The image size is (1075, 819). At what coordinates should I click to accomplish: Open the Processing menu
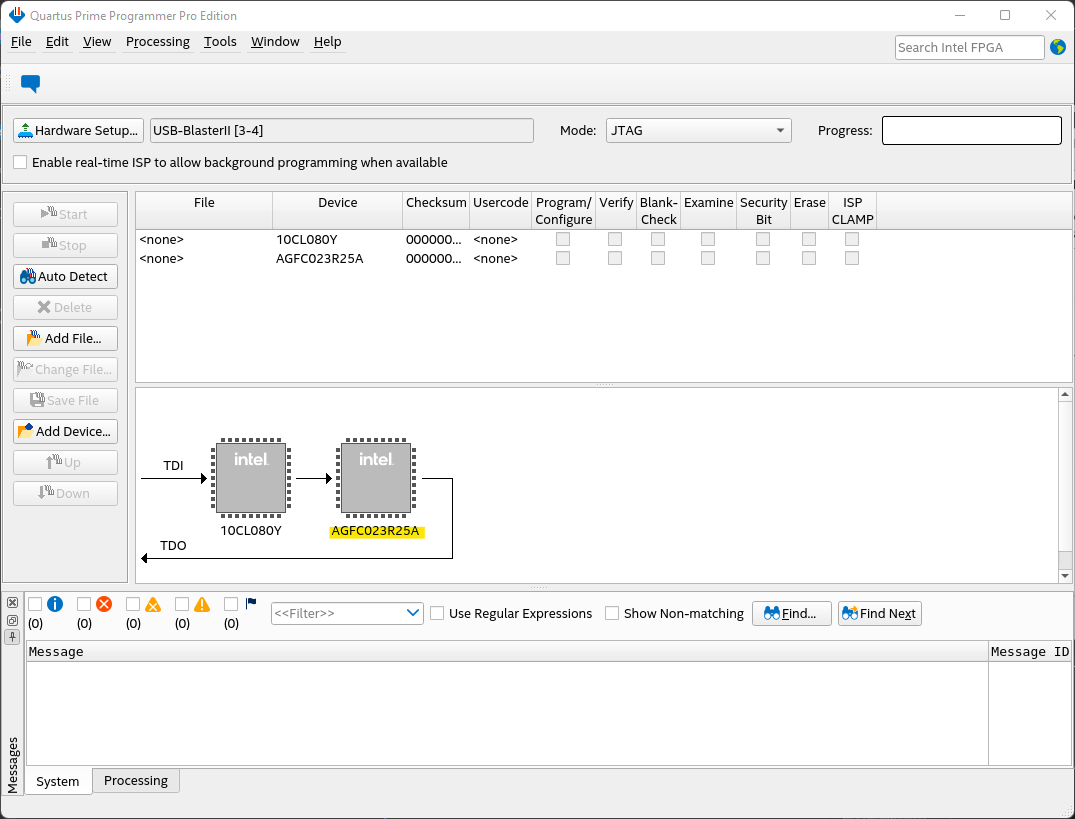pyautogui.click(x=157, y=41)
